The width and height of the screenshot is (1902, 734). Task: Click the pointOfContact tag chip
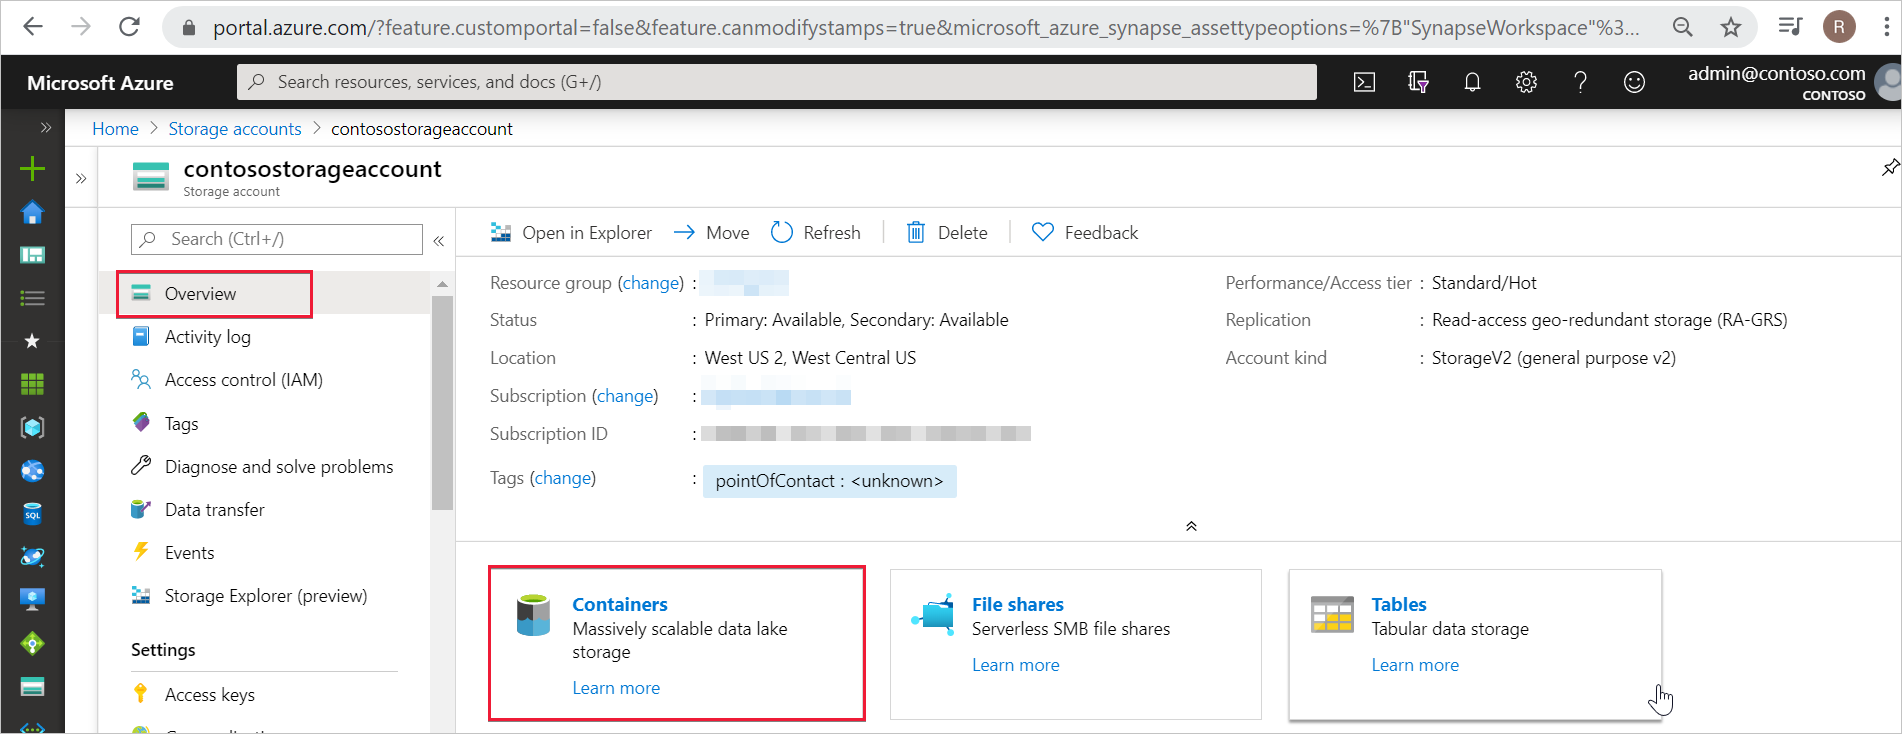tap(829, 481)
